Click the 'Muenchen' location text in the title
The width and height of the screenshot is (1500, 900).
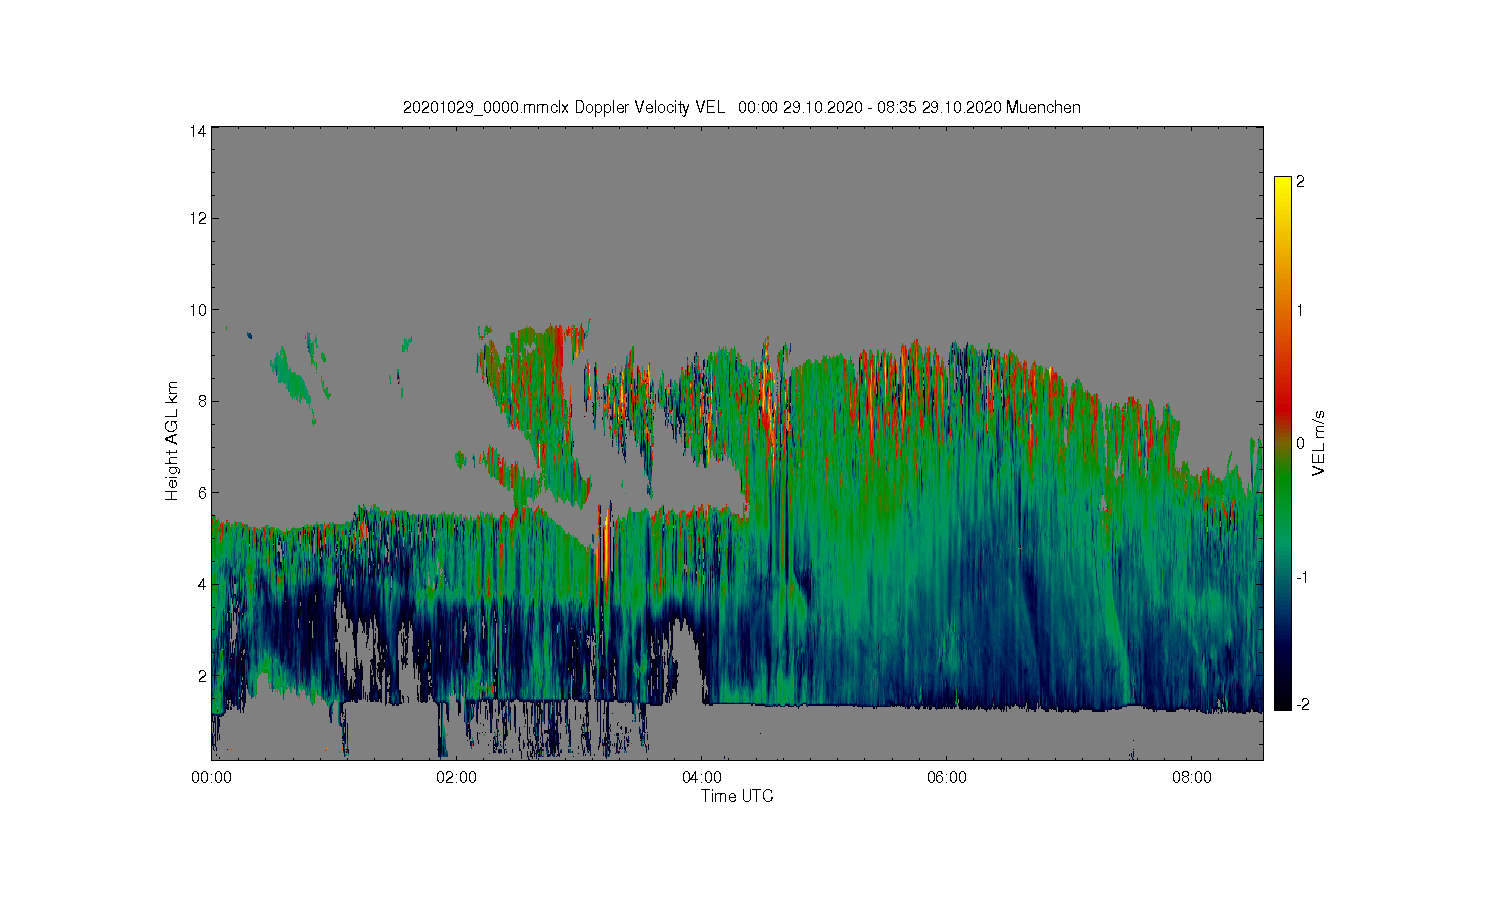[x=1043, y=107]
